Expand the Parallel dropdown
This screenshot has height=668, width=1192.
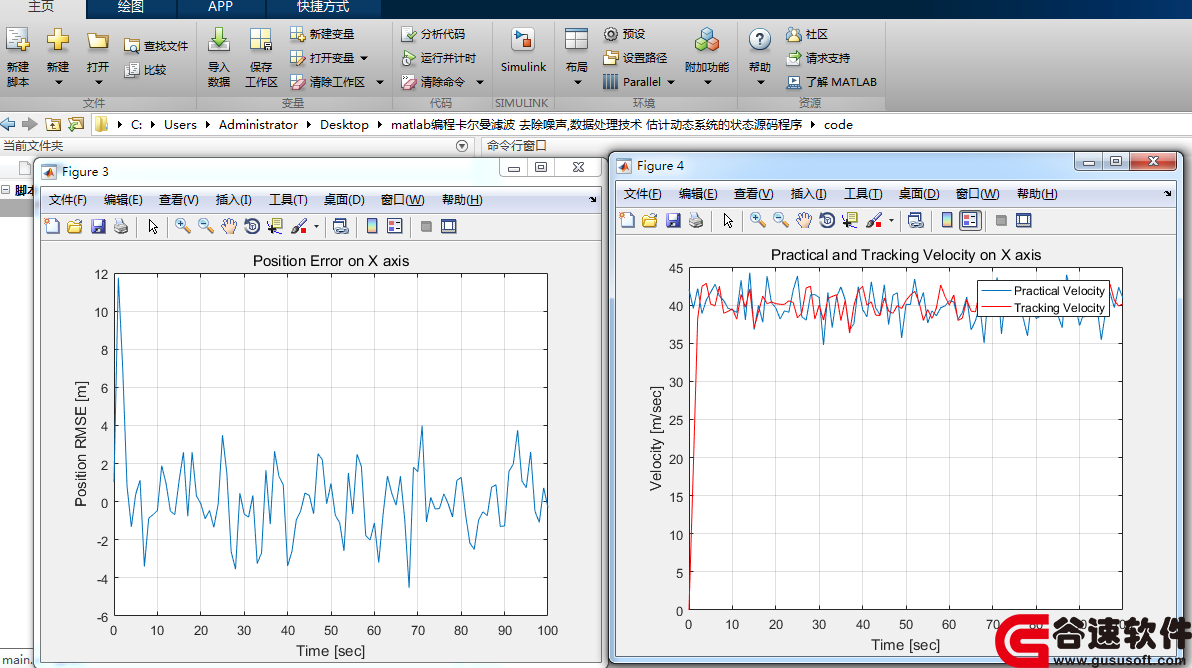[x=670, y=82]
